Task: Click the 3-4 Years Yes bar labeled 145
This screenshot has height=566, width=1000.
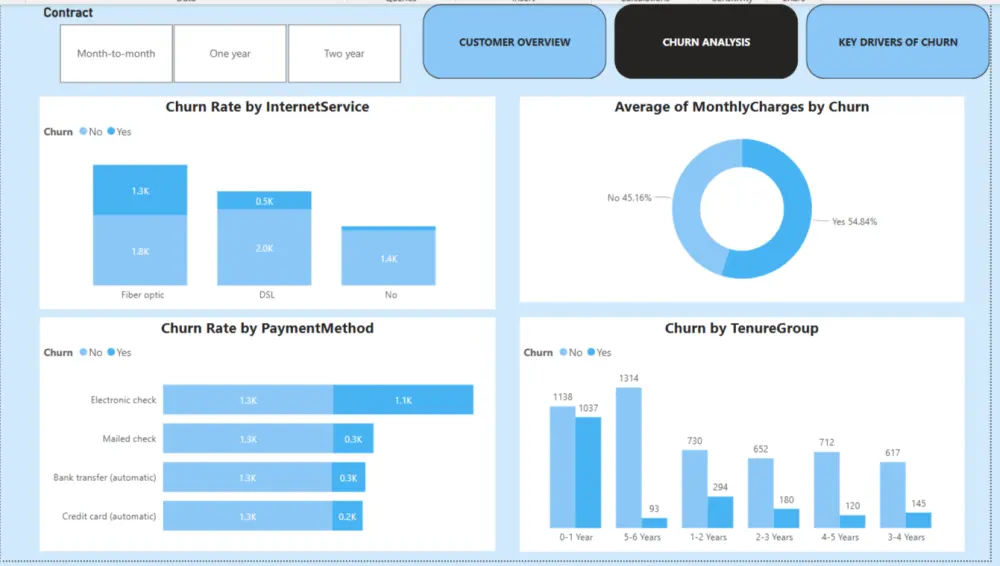Action: click(x=918, y=520)
